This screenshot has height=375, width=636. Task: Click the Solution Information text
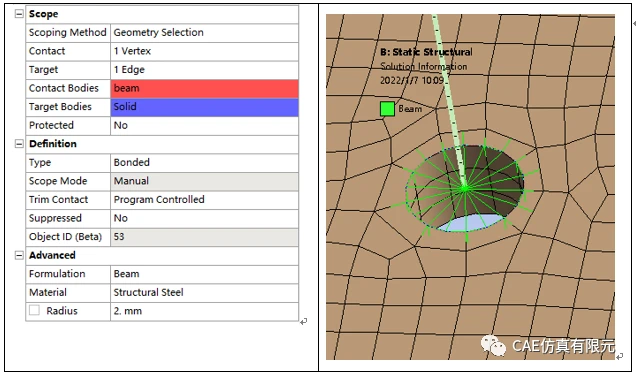(x=423, y=66)
